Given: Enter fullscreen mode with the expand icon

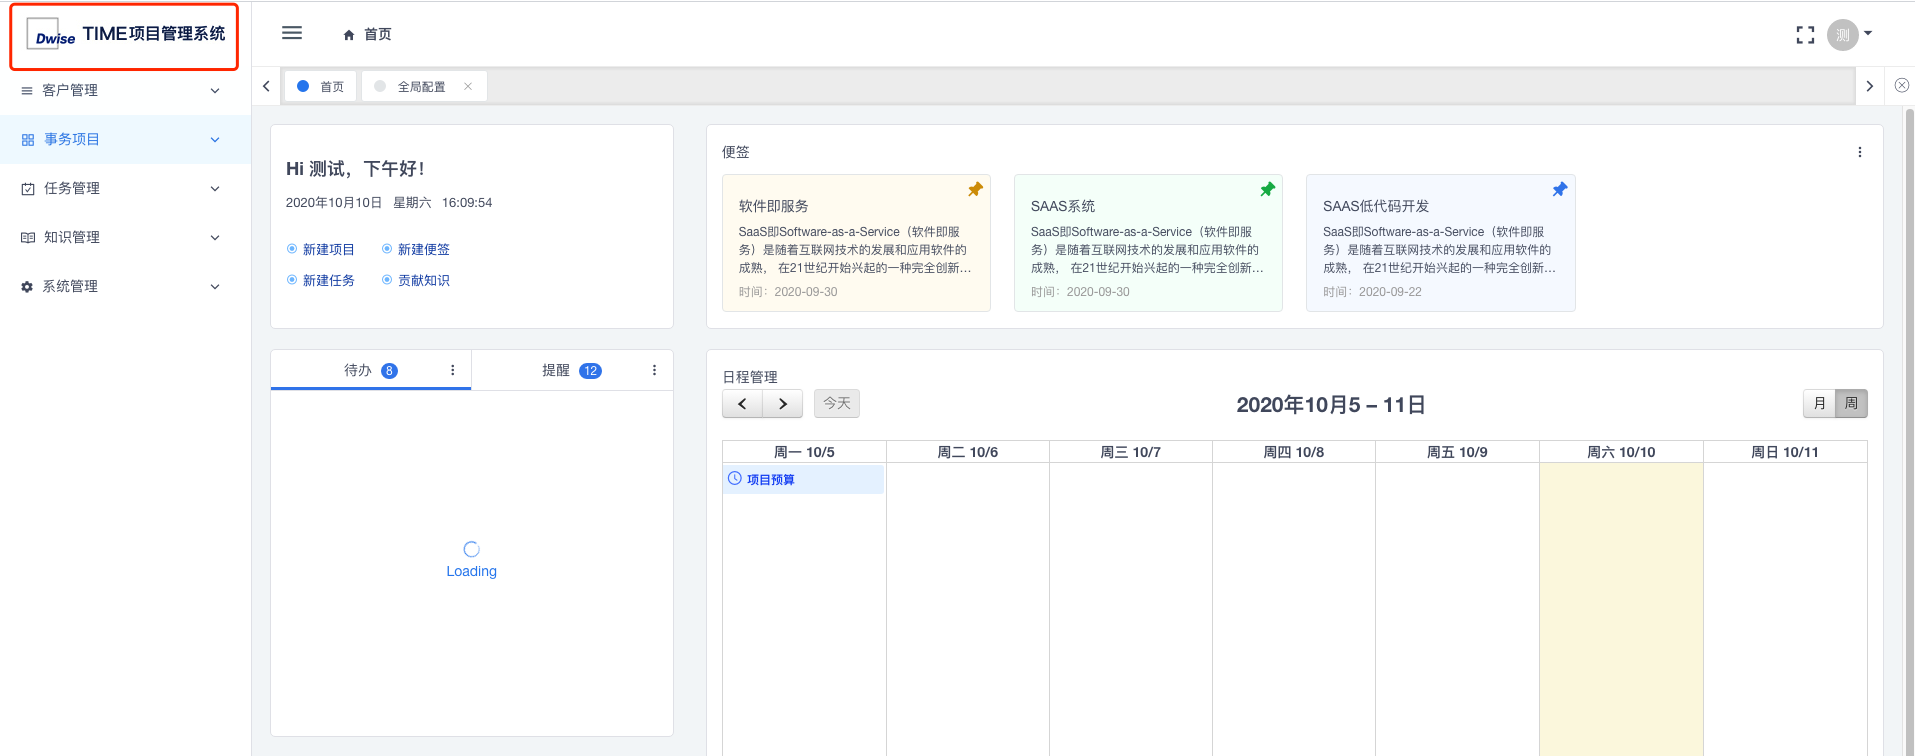Looking at the screenshot, I should [x=1805, y=35].
